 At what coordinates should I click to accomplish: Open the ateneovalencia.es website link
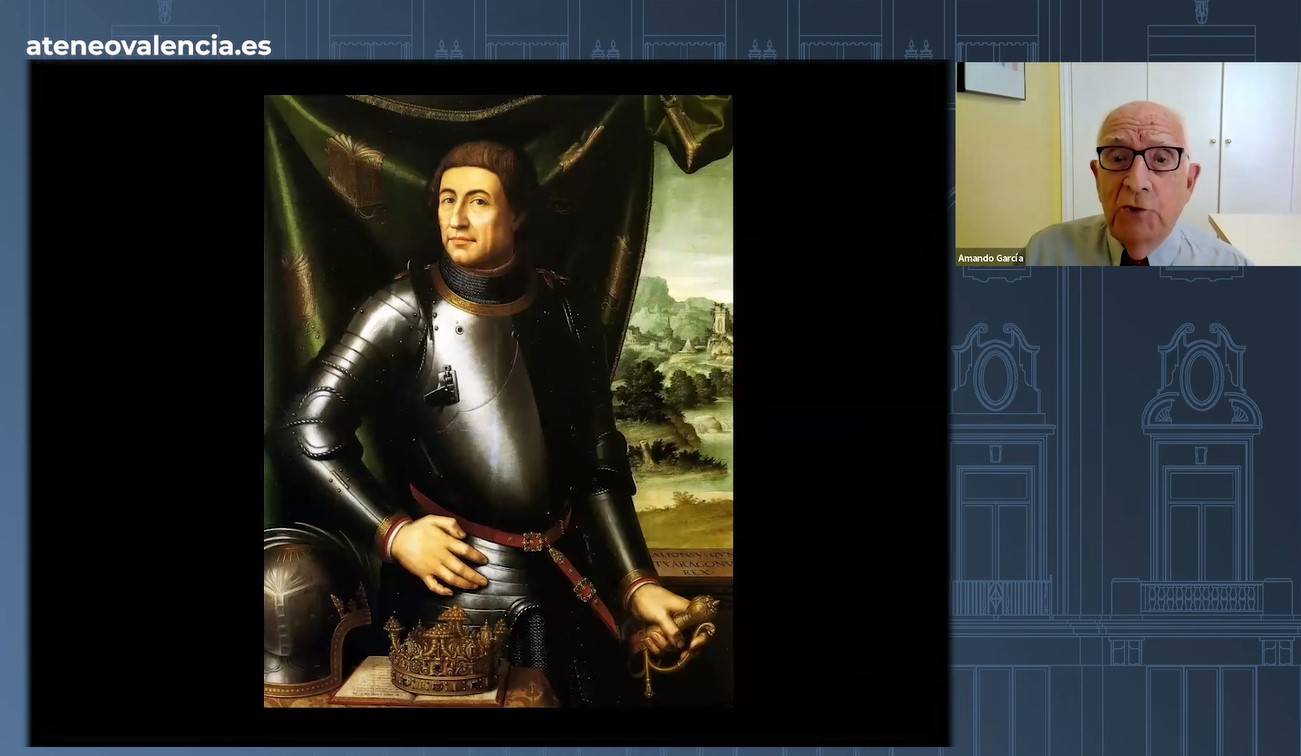pyautogui.click(x=148, y=46)
